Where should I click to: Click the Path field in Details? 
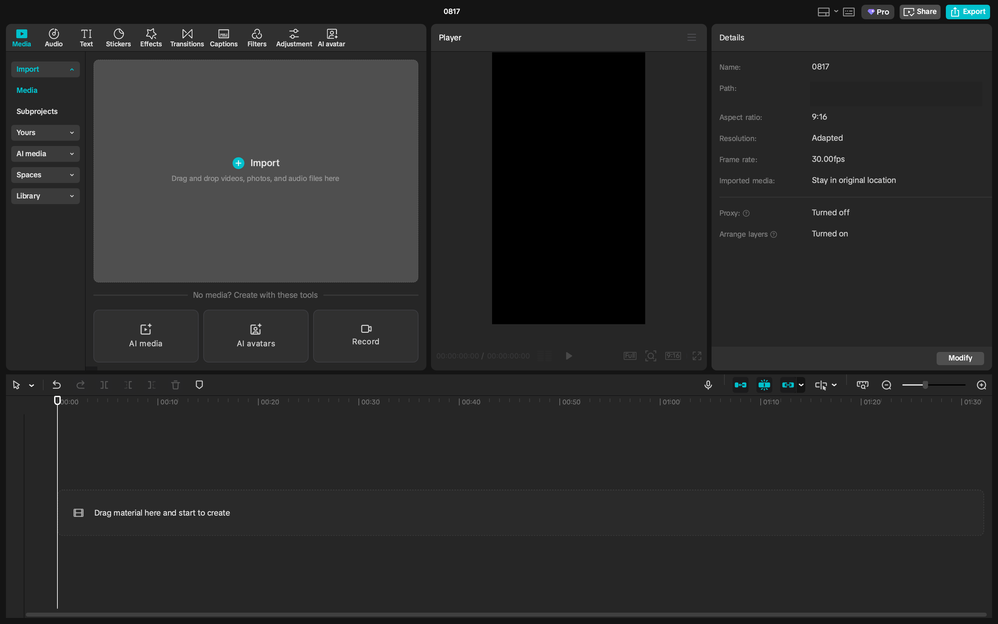coord(896,92)
